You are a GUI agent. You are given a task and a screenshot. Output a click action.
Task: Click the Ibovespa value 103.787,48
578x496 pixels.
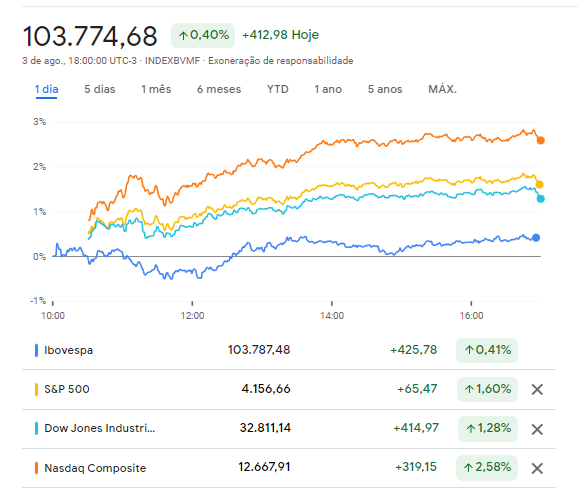259,350
